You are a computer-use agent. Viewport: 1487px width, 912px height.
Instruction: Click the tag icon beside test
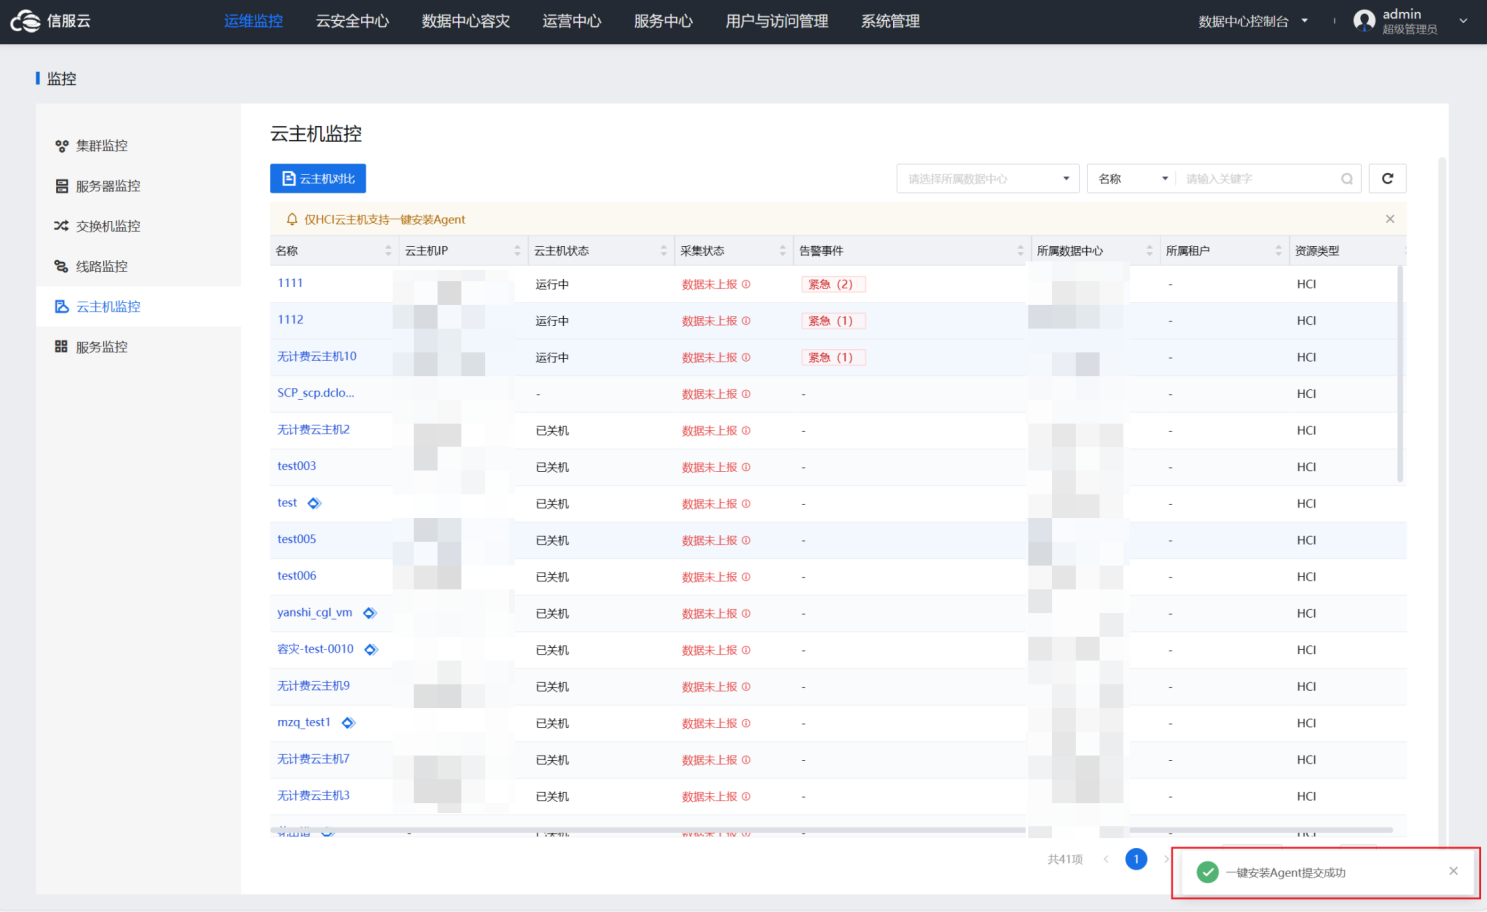[x=314, y=503]
